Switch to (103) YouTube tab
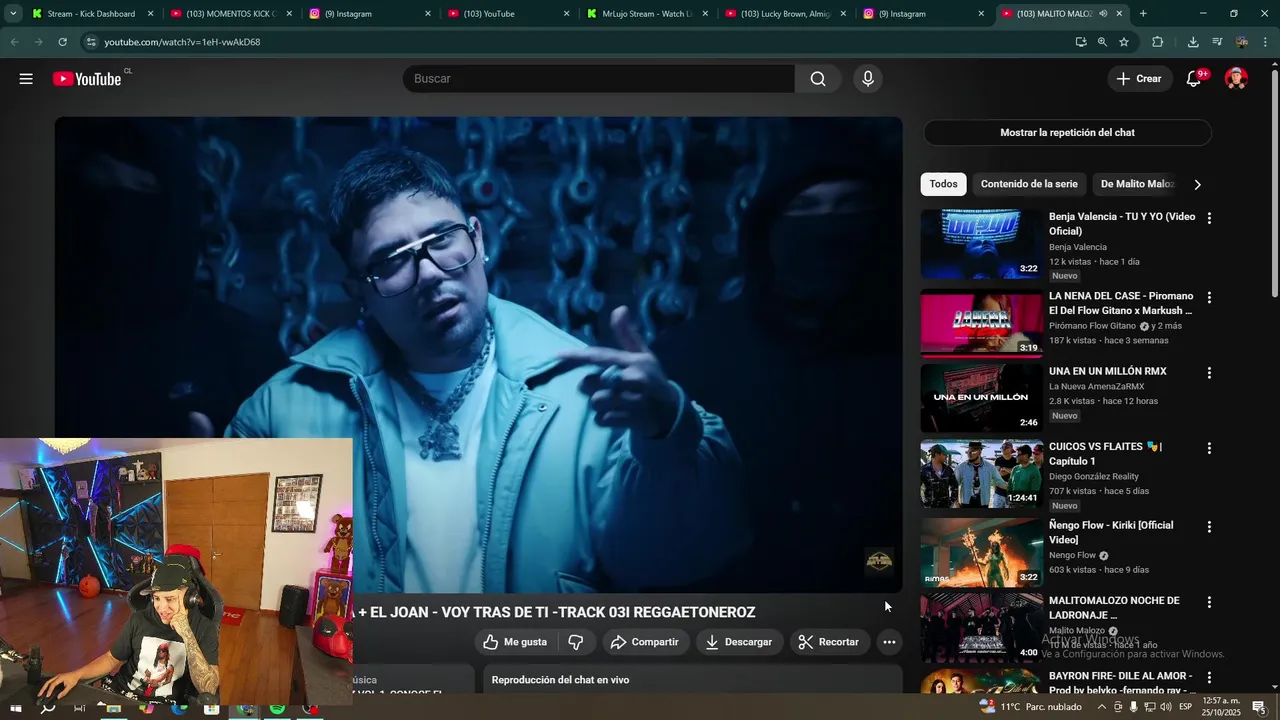 click(x=508, y=14)
